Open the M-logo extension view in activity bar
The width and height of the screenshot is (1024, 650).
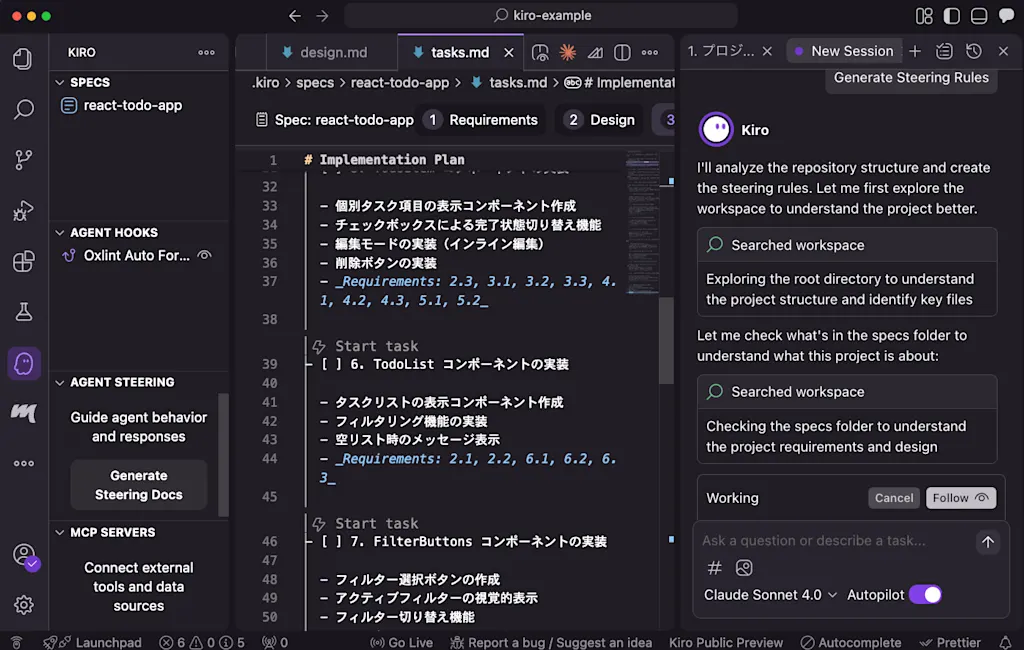[x=24, y=413]
